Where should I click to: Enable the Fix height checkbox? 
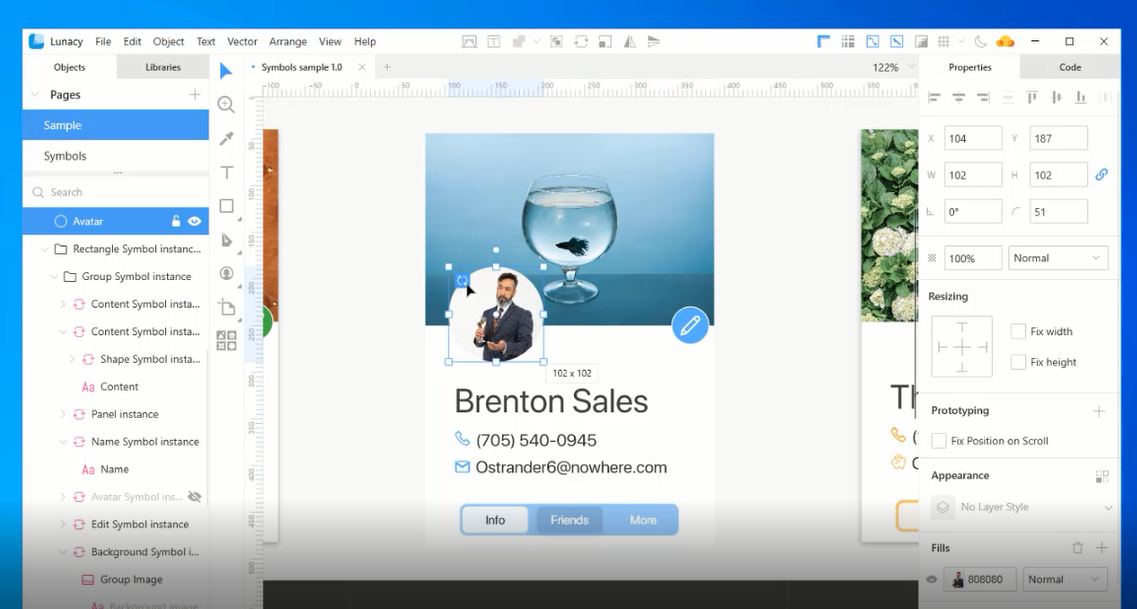[1018, 362]
